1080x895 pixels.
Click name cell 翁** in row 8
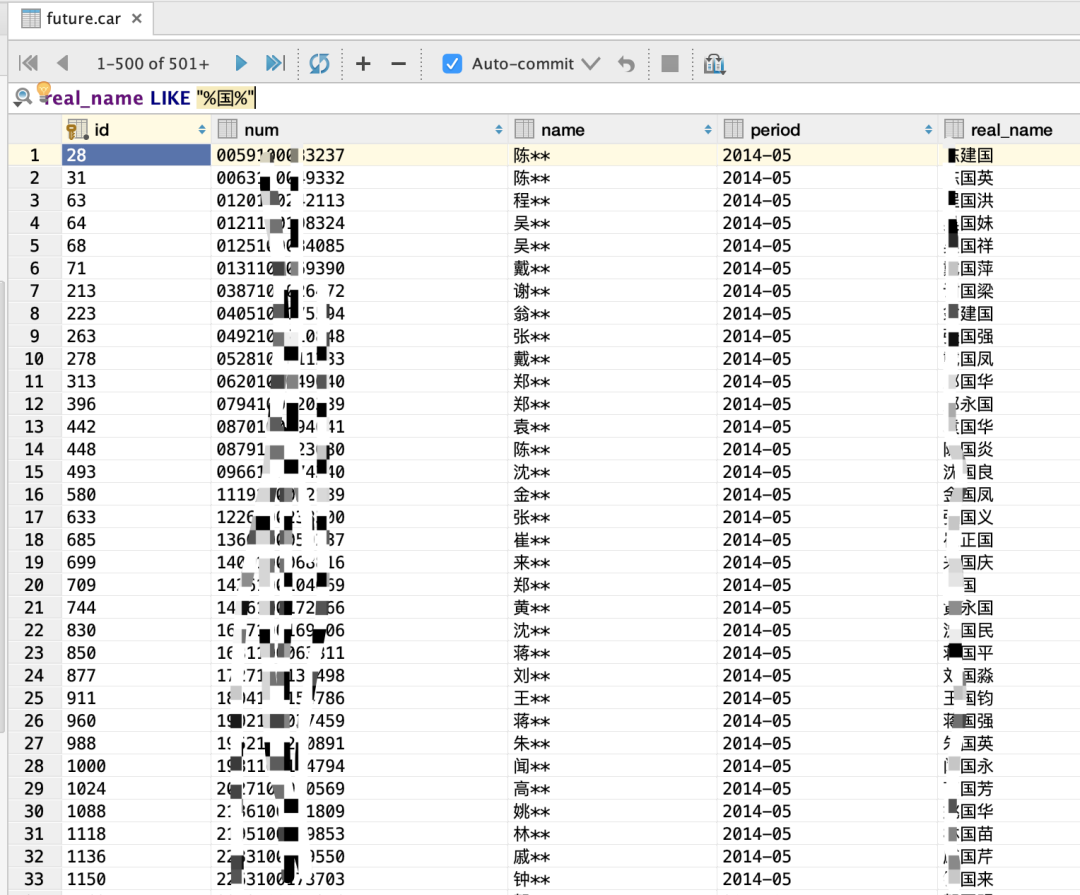coord(613,313)
